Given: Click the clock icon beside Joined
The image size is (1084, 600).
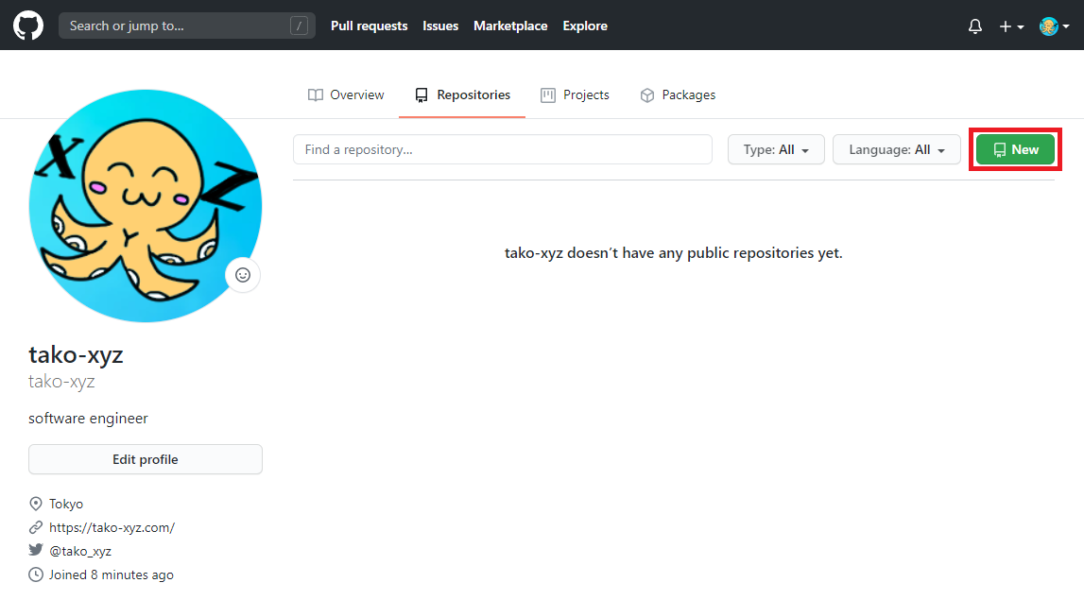Looking at the screenshot, I should 36,575.
